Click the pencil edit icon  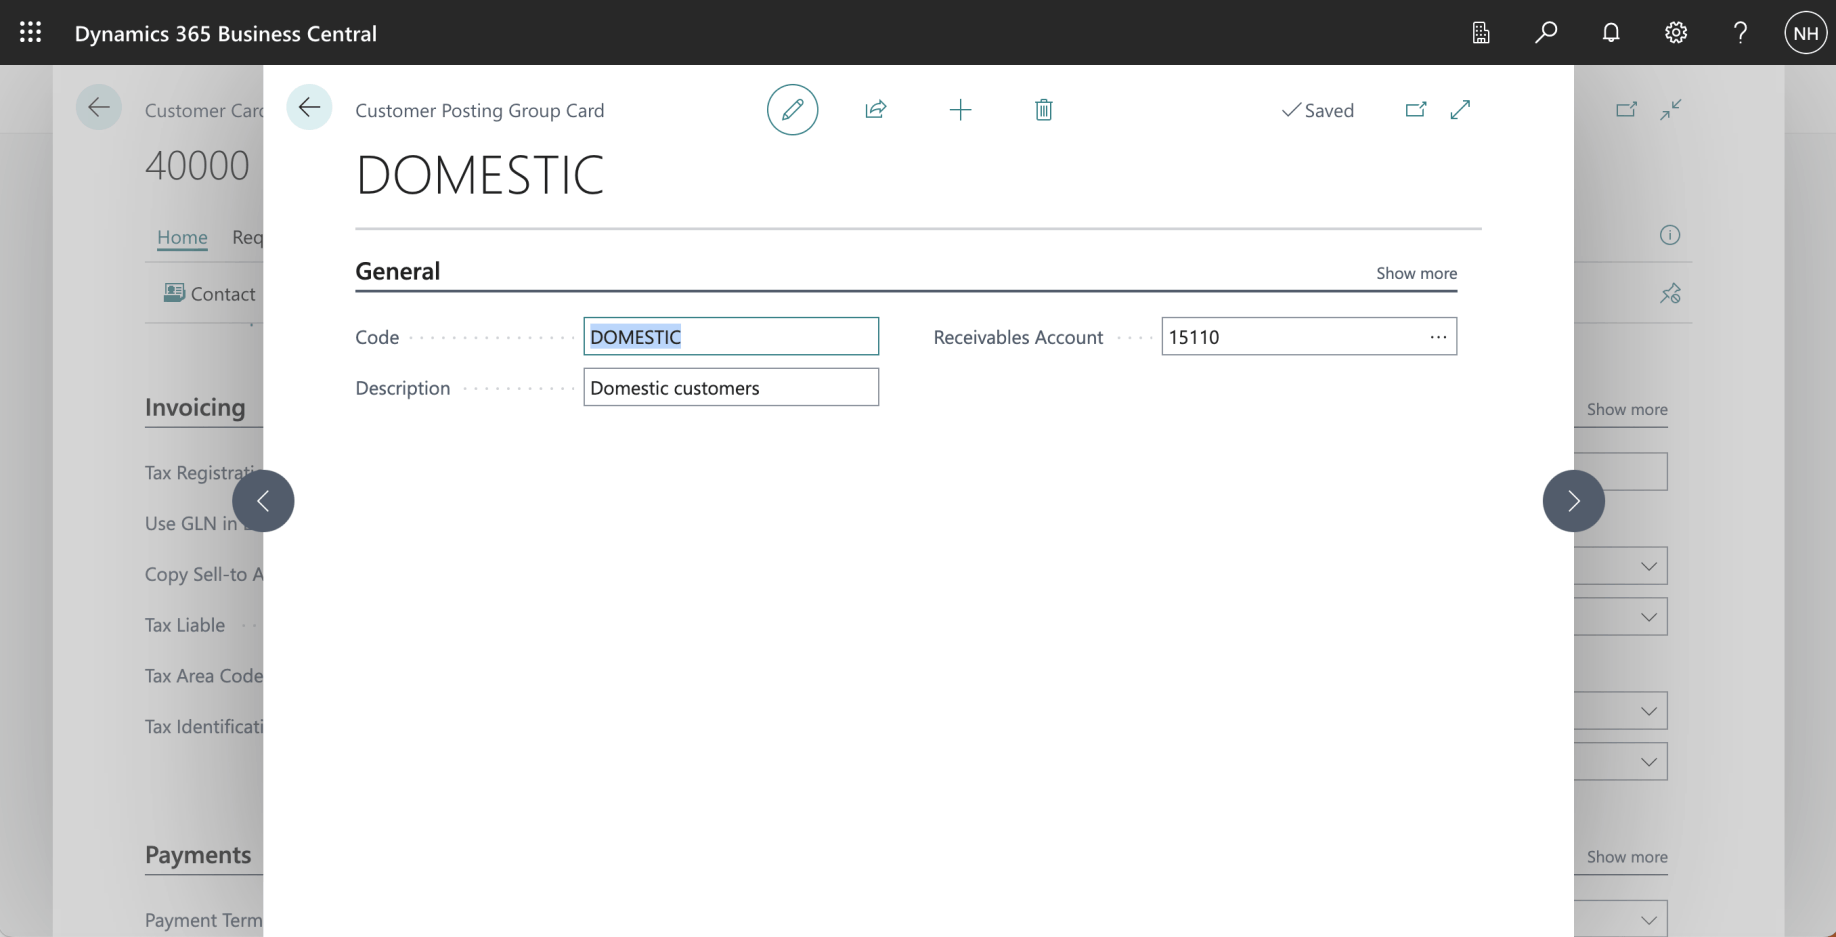[x=792, y=110]
